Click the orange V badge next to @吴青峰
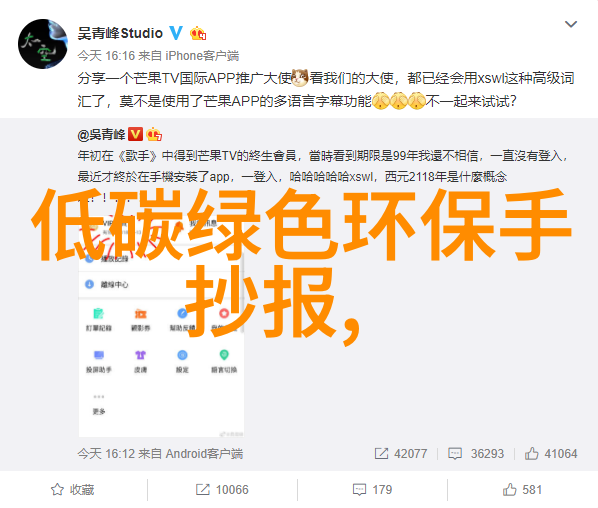The width and height of the screenshot is (598, 508). (x=135, y=134)
